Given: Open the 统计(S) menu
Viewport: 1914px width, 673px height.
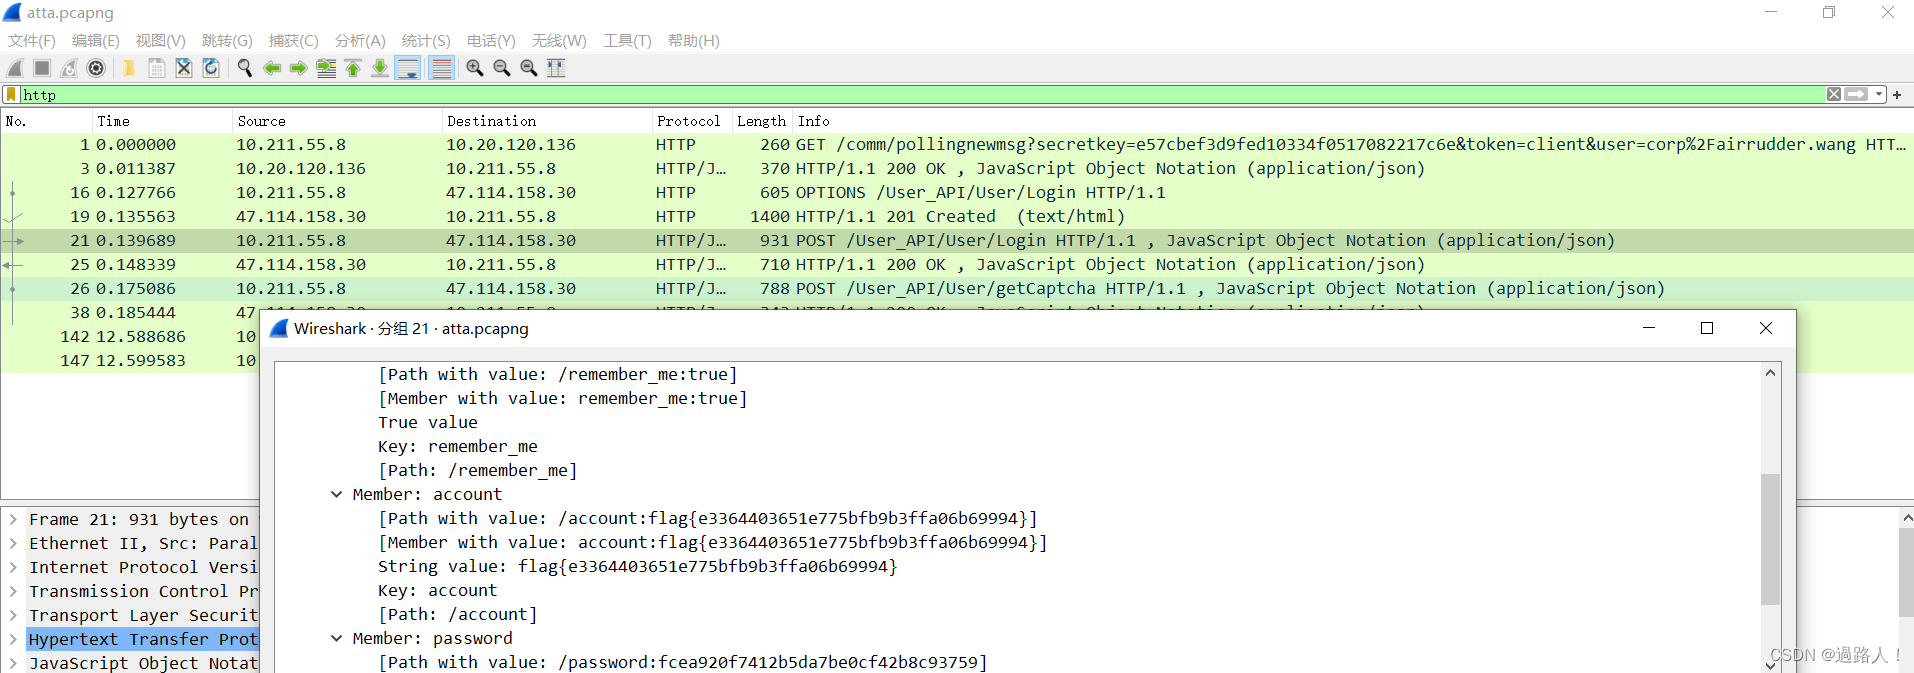Looking at the screenshot, I should (x=426, y=41).
